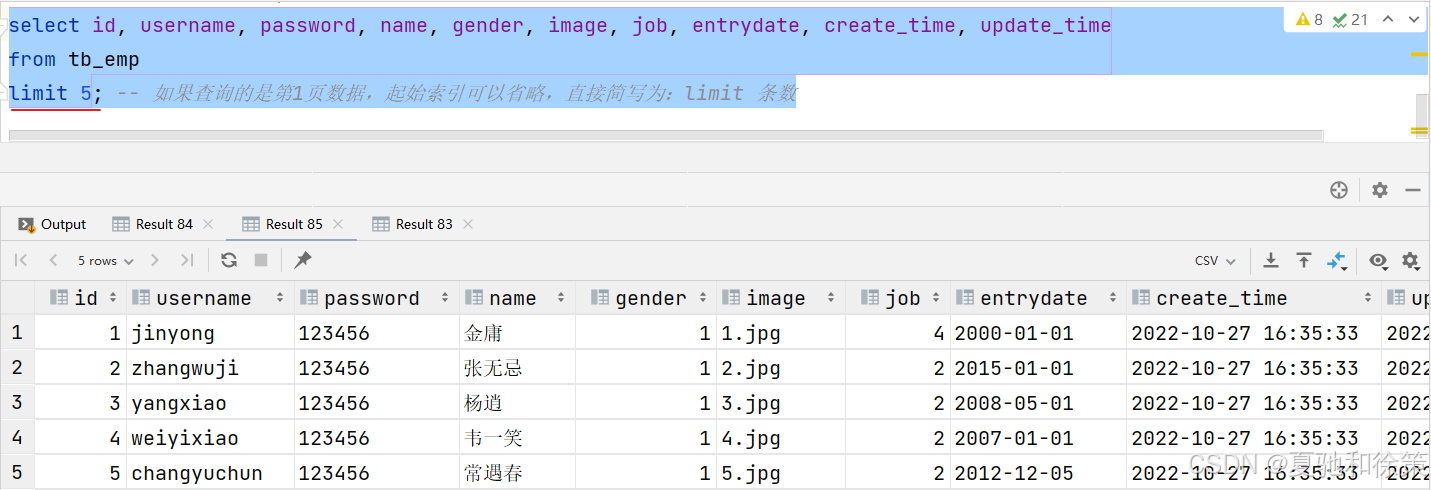
Task: Import data upload arrow icon
Action: click(x=1304, y=260)
